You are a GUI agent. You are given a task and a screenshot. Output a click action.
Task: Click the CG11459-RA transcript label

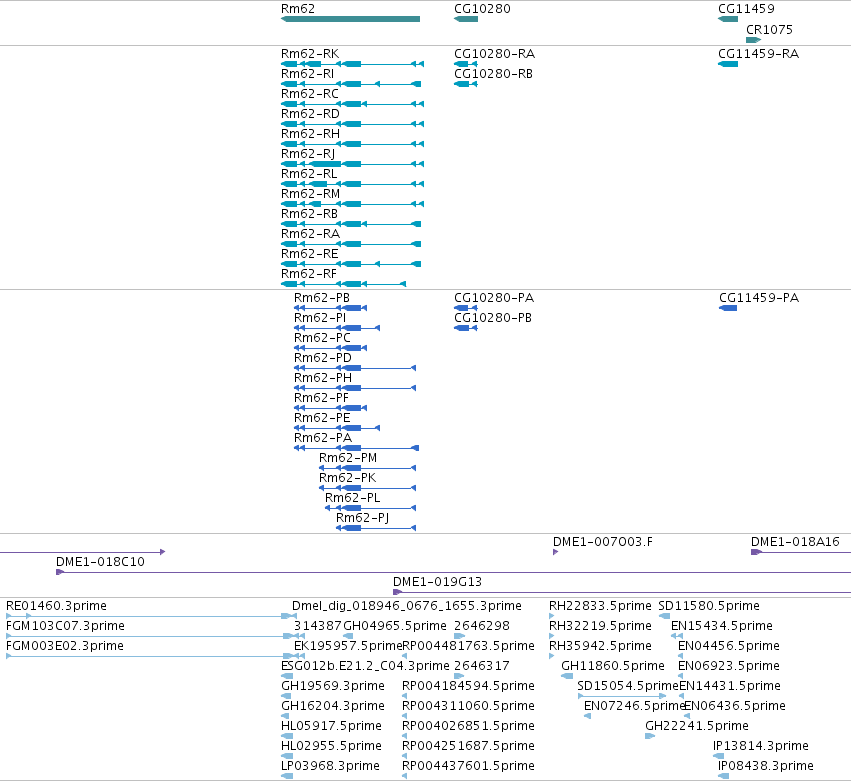click(758, 54)
